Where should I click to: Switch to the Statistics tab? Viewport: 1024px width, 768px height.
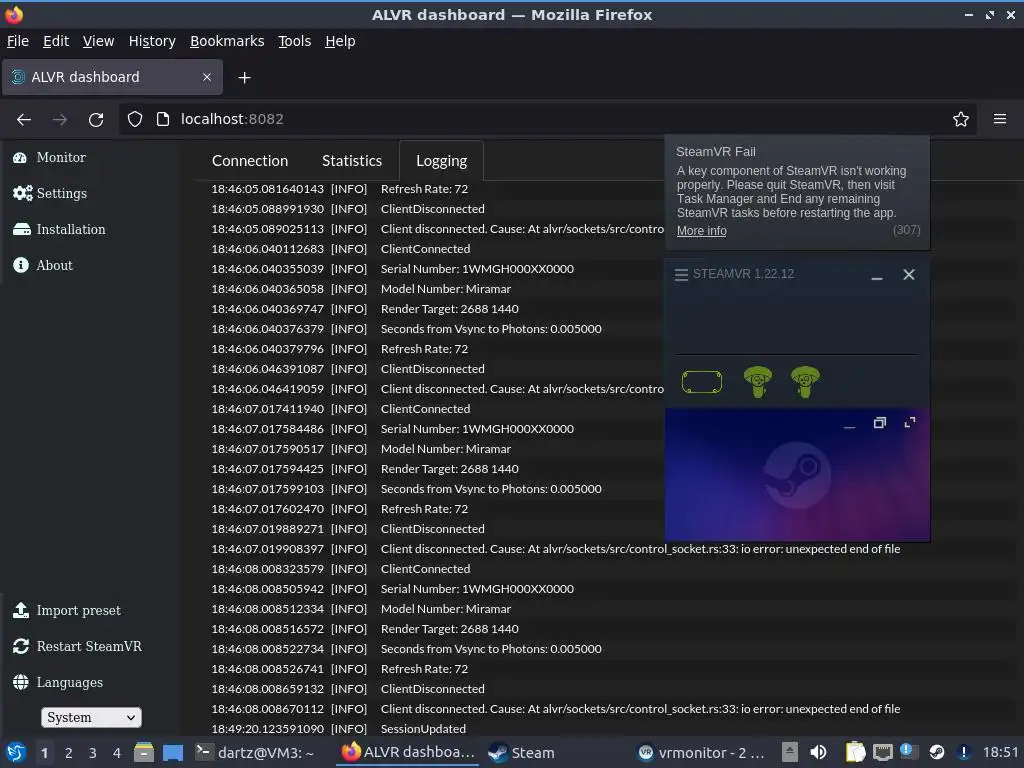coord(351,161)
